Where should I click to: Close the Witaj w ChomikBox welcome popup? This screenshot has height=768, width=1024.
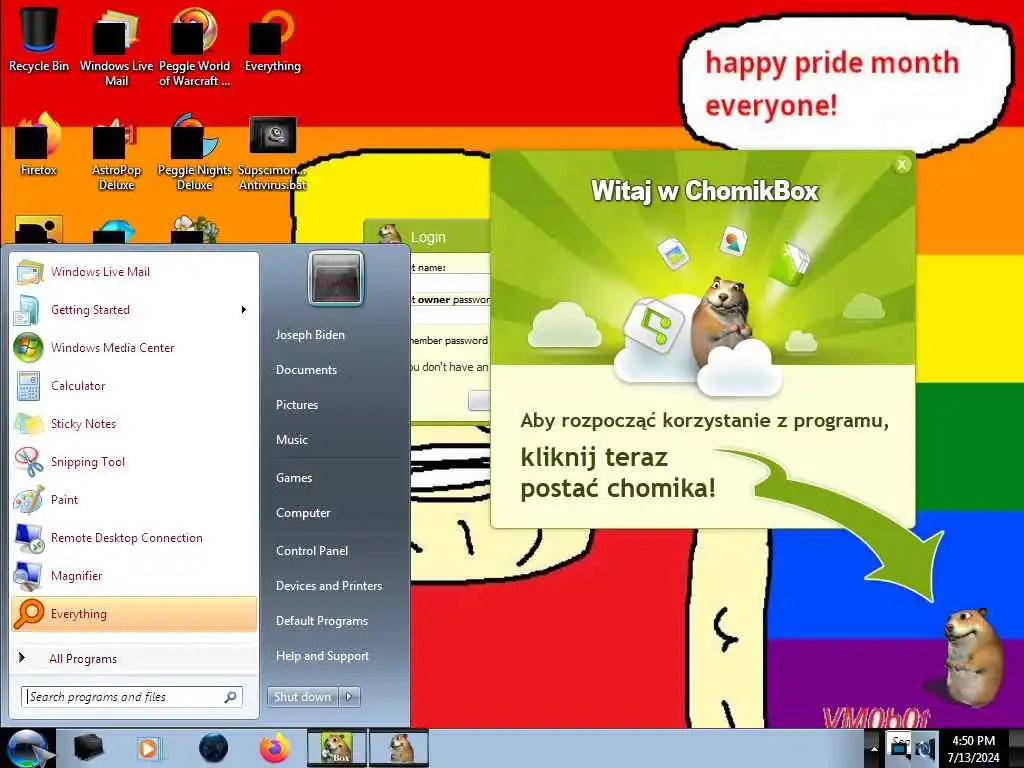(x=902, y=165)
